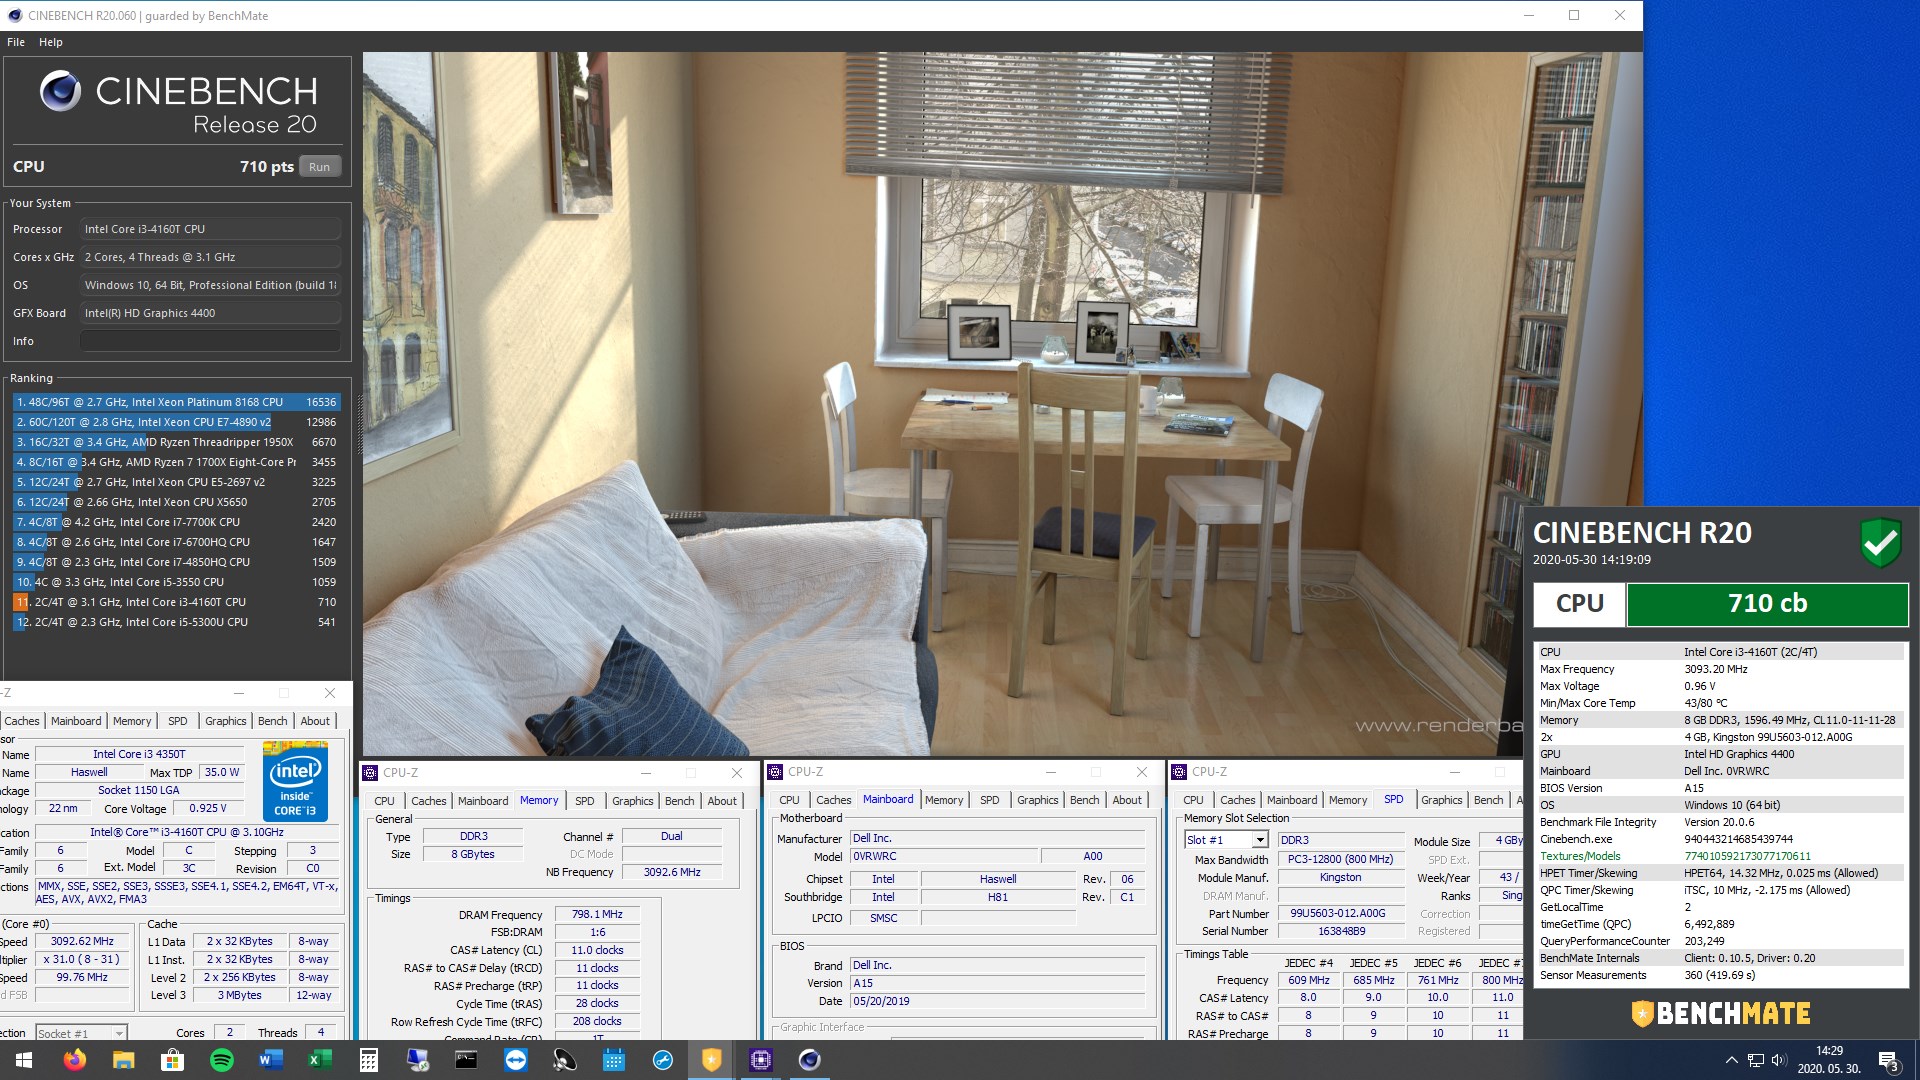
Task: Open the About tab in the leftmost CPU-Z window
Action: pyautogui.click(x=315, y=721)
